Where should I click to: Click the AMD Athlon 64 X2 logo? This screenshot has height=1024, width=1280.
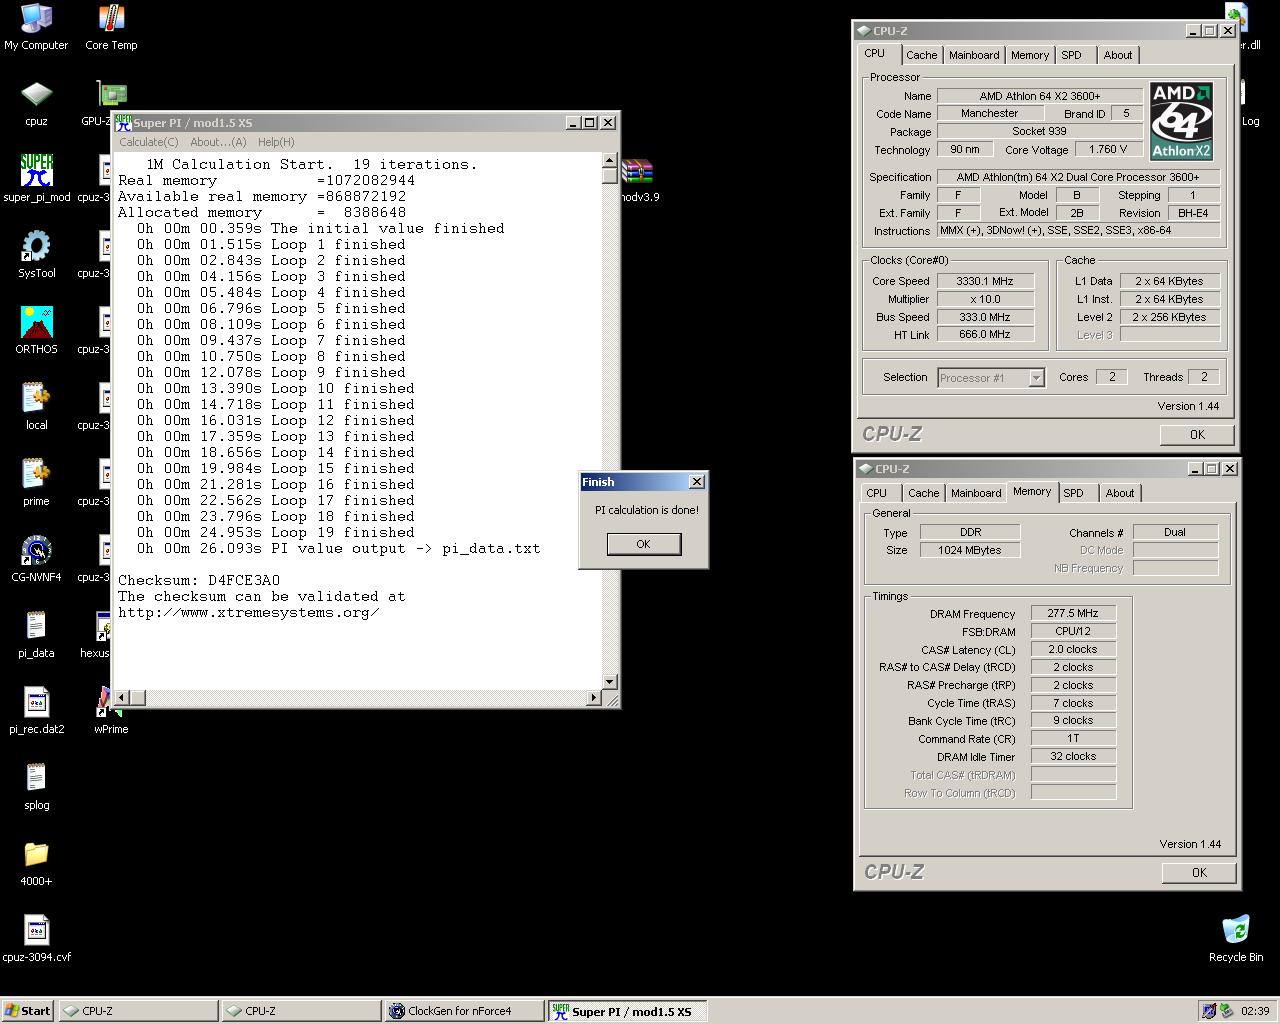[1181, 122]
